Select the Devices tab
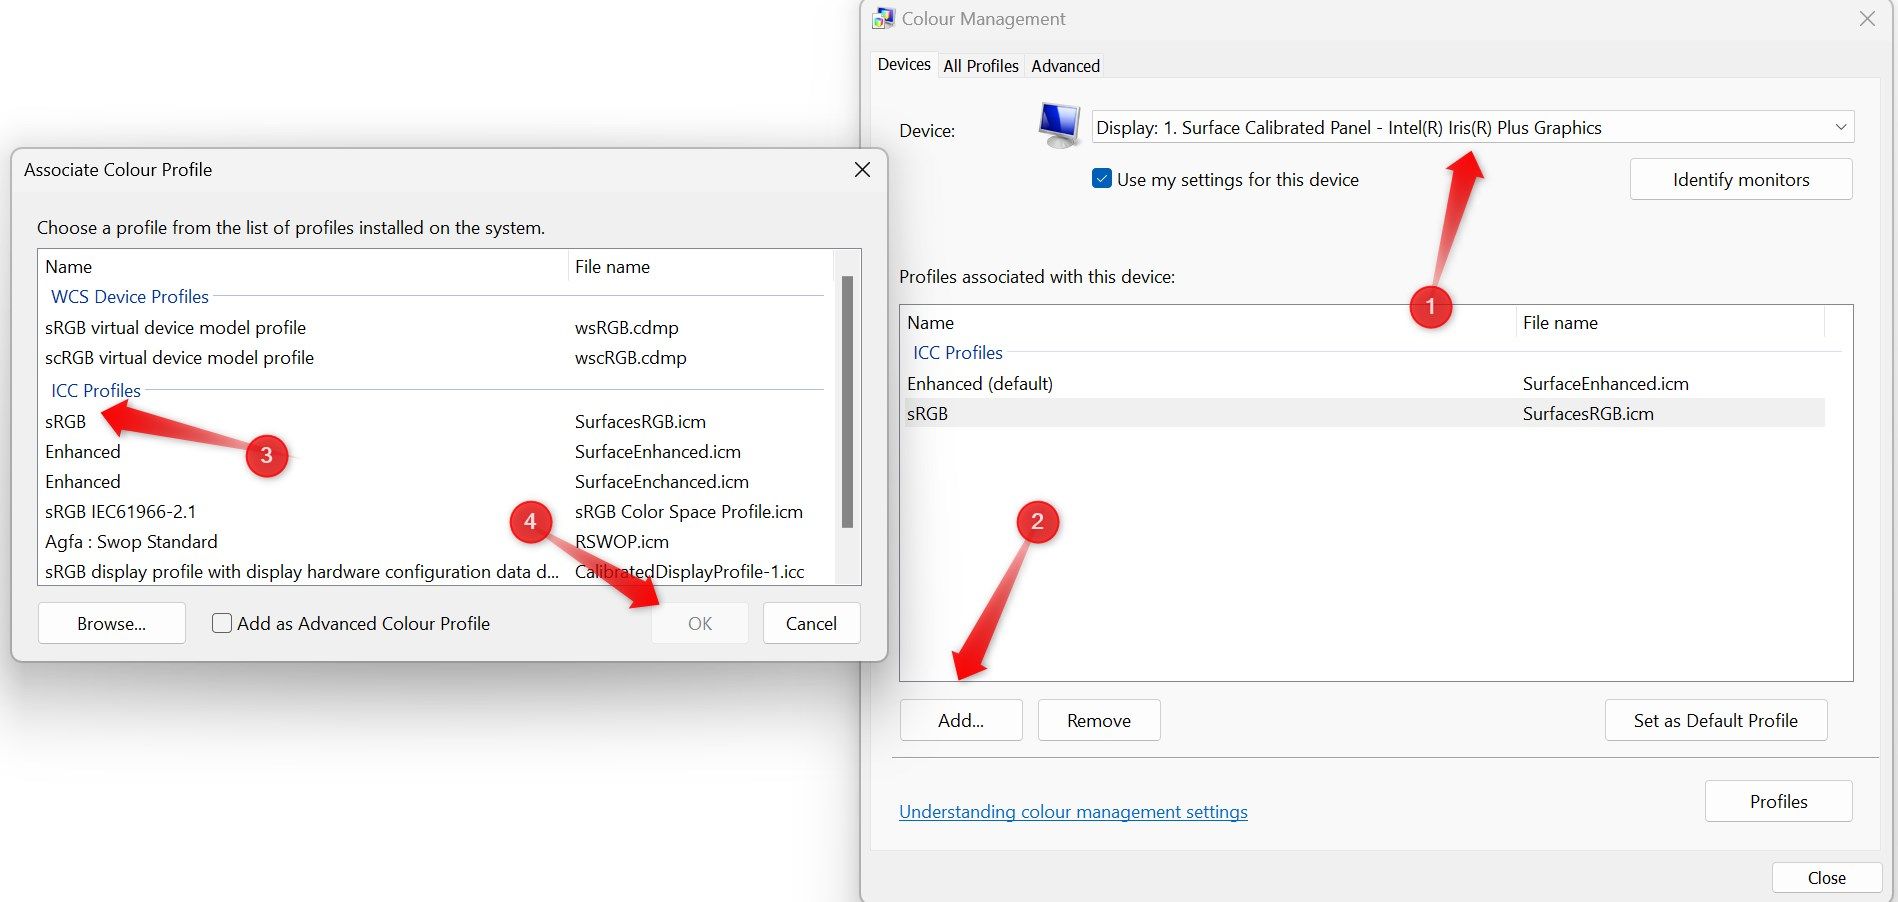This screenshot has width=1898, height=902. [903, 64]
